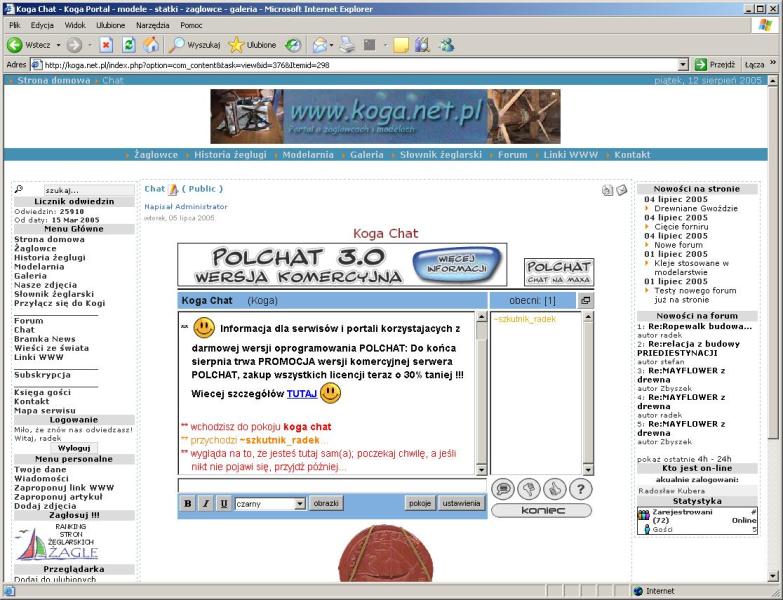This screenshot has width=783, height=600.
Task: Click the Drewniane Gwoździe news link
Action: (696, 209)
